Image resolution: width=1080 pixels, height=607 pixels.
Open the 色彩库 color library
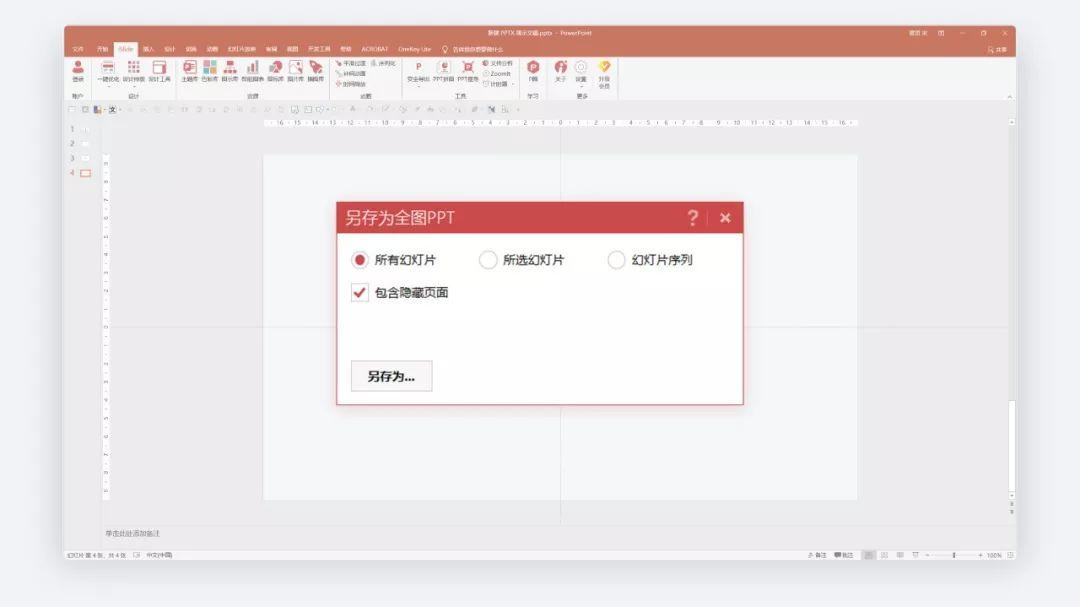click(x=208, y=70)
